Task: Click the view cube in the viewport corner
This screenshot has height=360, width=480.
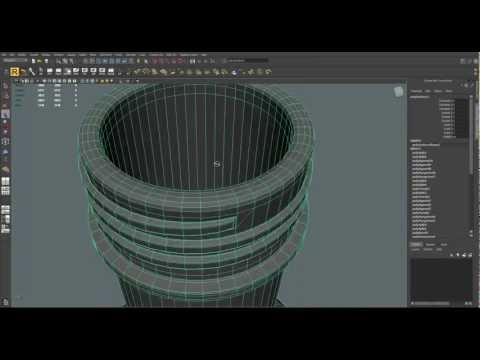Action: point(398,92)
